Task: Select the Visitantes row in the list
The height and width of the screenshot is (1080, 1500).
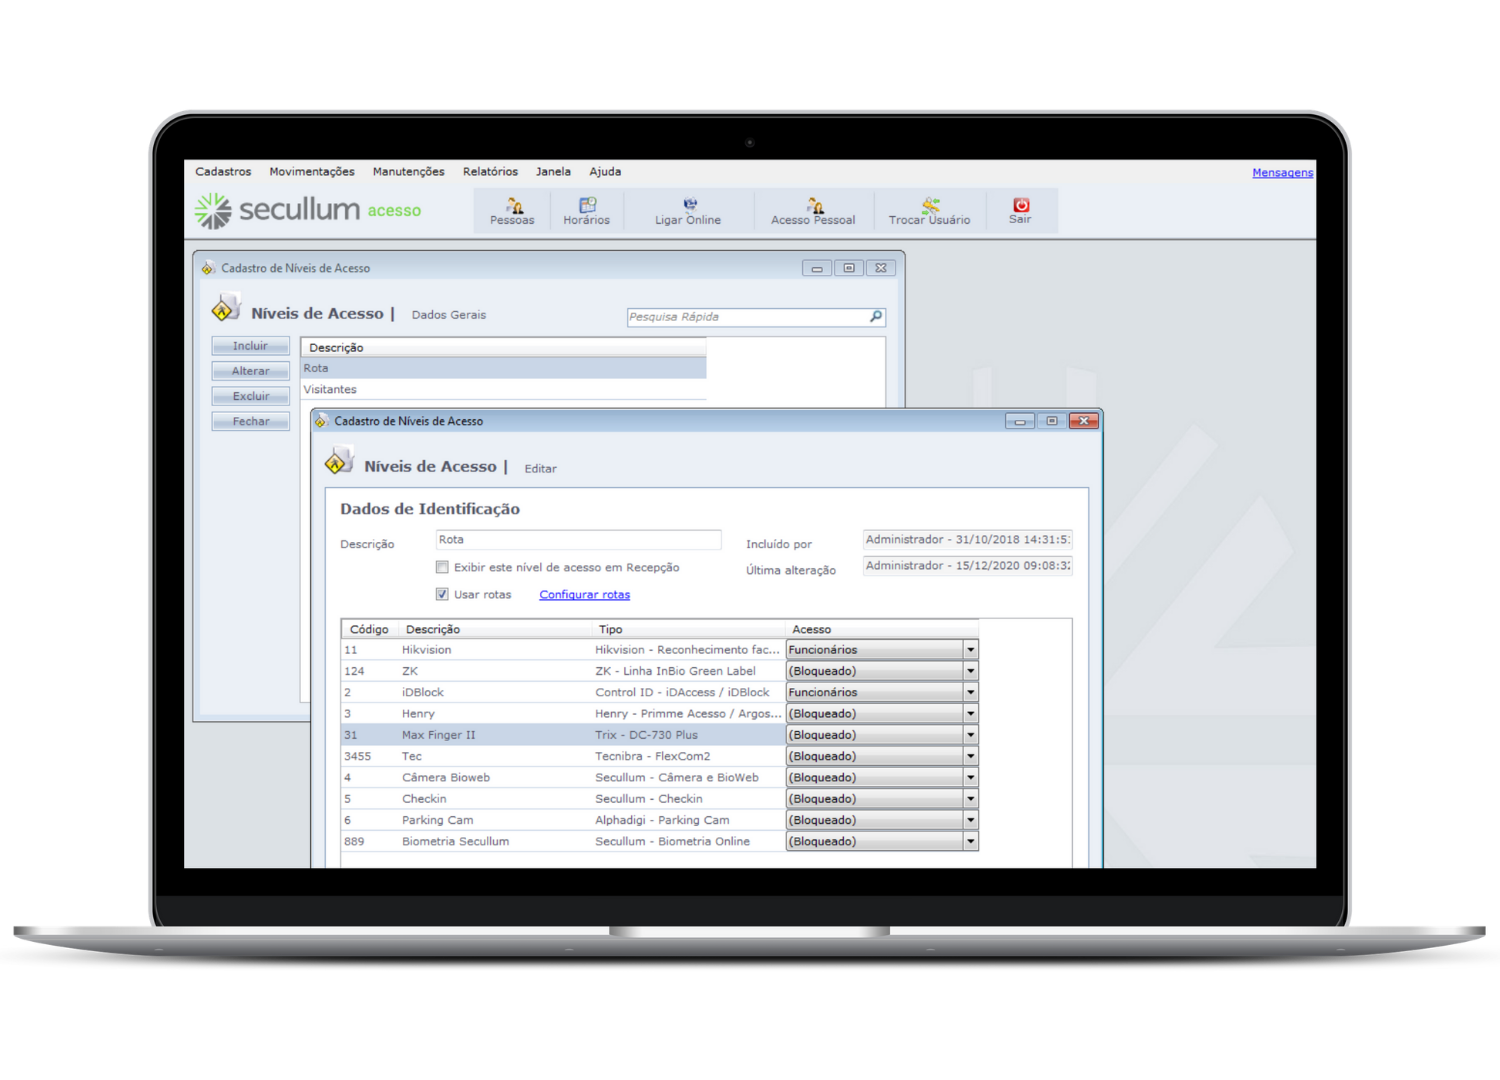Action: coord(330,390)
